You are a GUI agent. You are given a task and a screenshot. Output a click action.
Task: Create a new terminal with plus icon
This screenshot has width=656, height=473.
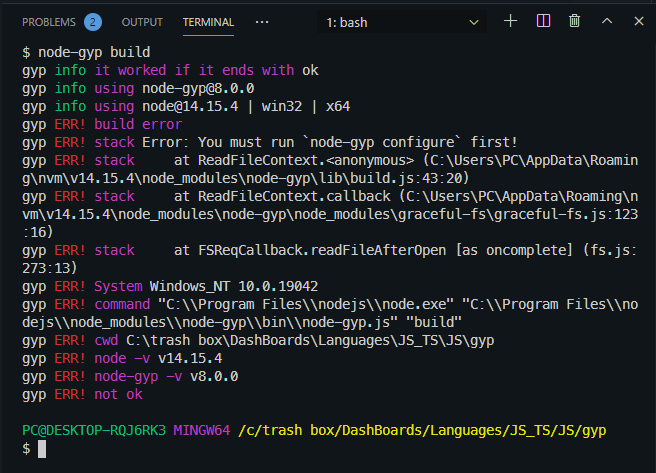click(x=510, y=21)
